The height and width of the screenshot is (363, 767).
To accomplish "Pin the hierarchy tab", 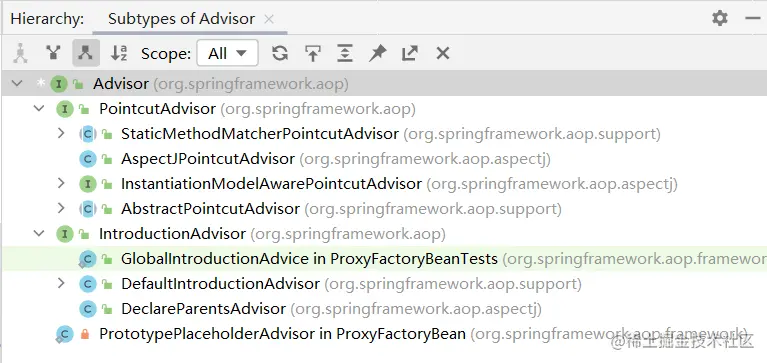I will [378, 53].
